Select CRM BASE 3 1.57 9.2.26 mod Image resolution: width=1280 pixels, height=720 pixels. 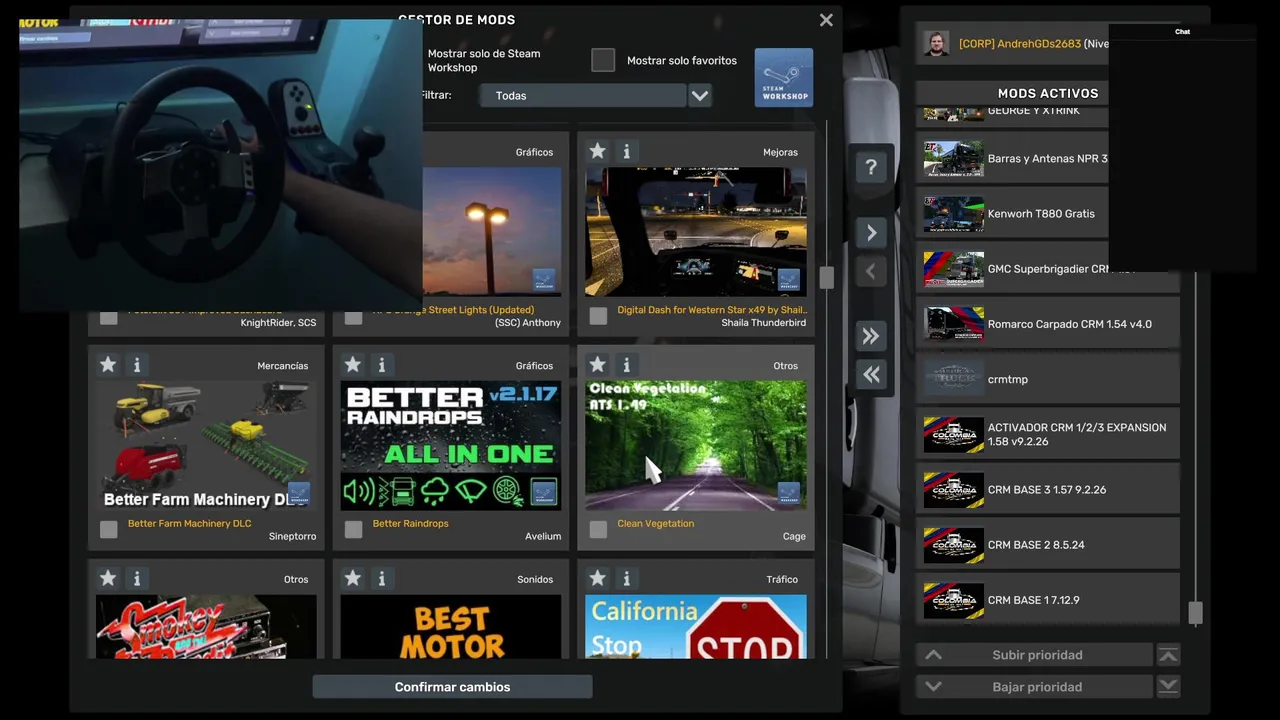click(1048, 490)
